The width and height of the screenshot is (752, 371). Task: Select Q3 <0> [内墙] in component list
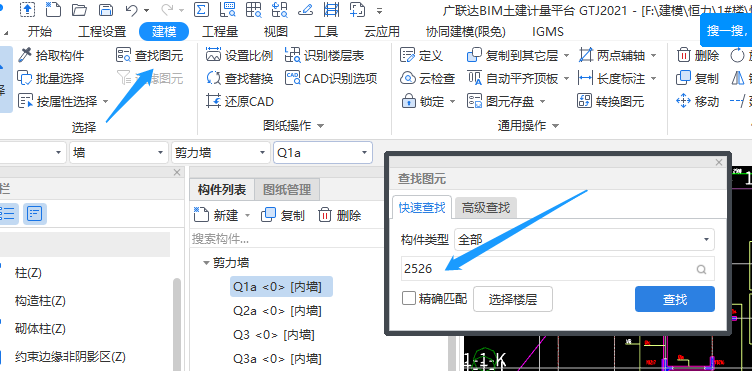point(274,335)
